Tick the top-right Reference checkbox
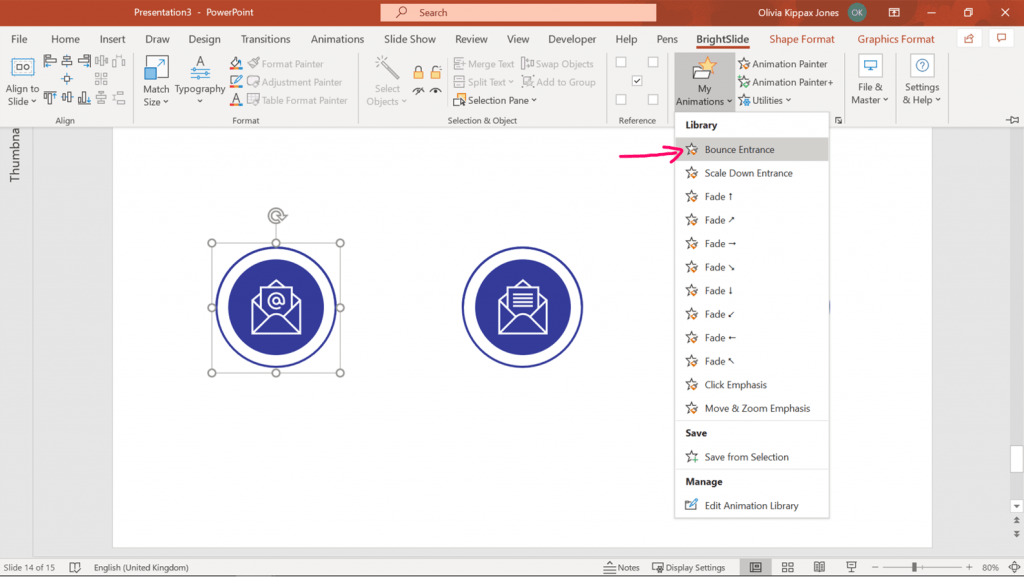This screenshot has width=1024, height=577. click(x=653, y=62)
